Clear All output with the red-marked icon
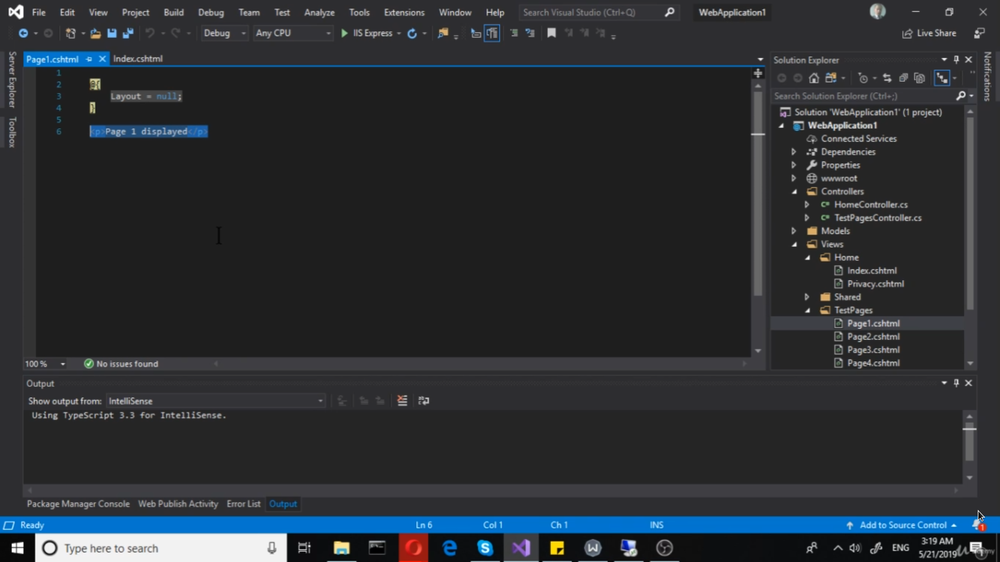1000x562 pixels. (402, 401)
